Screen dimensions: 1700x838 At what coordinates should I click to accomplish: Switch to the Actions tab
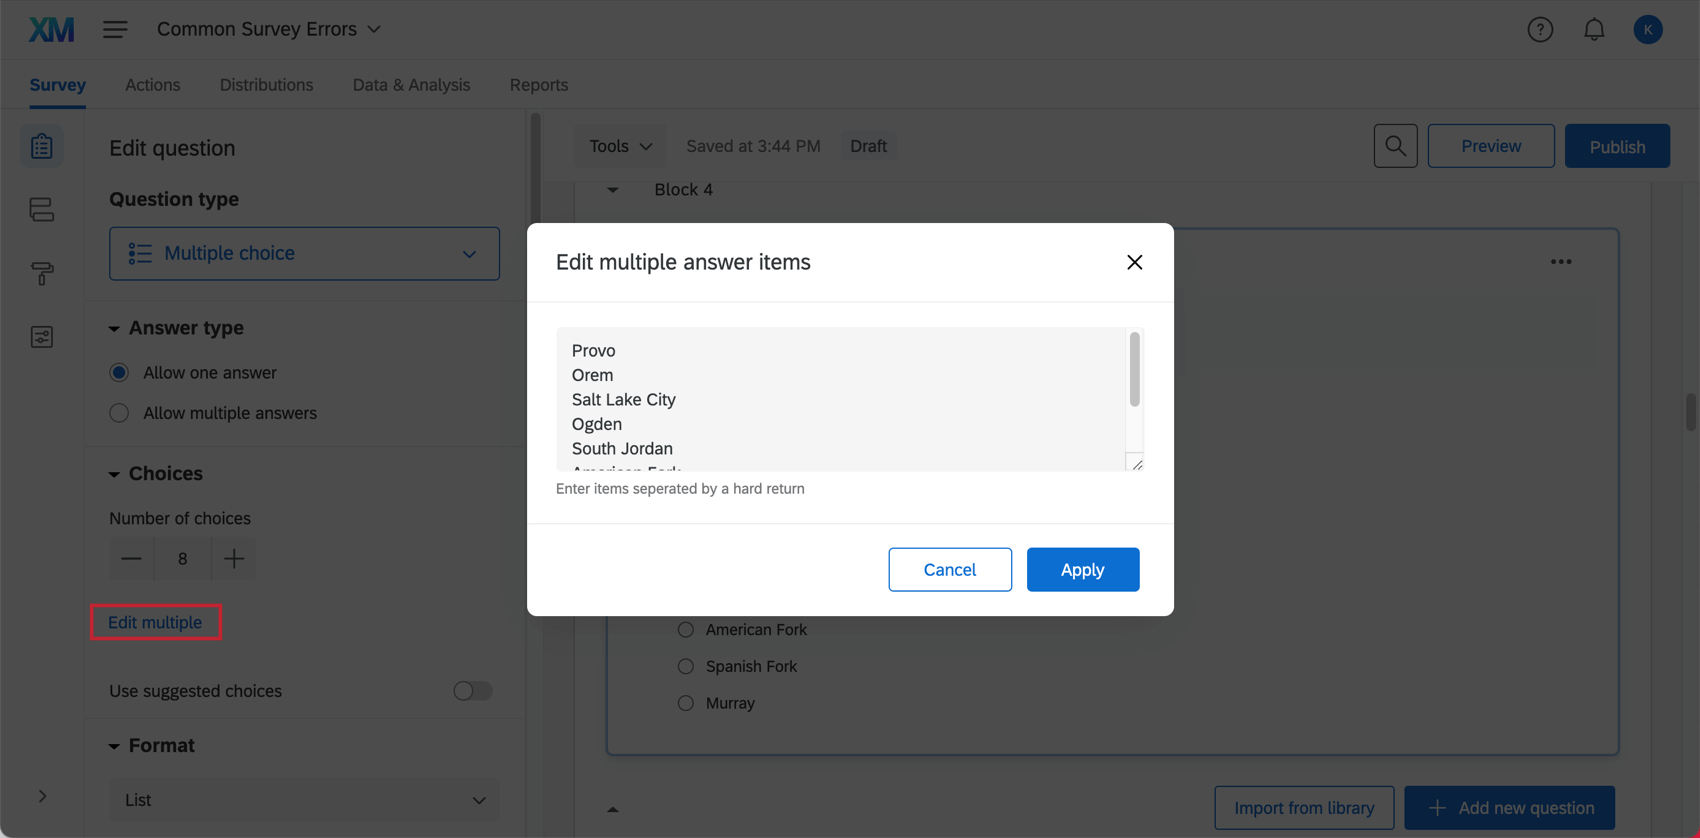tap(152, 85)
